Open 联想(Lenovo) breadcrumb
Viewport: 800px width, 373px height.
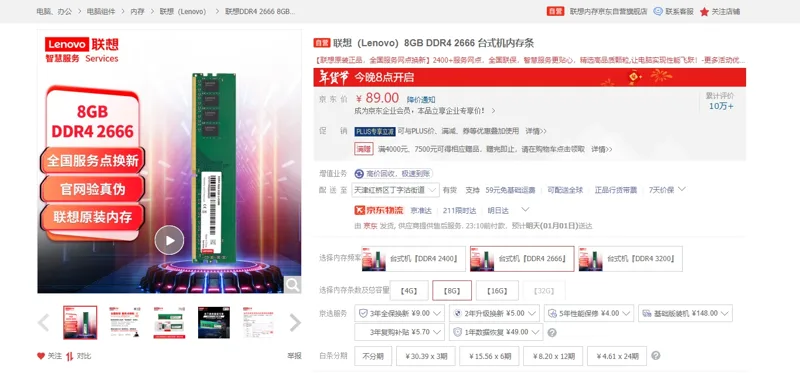tap(183, 11)
